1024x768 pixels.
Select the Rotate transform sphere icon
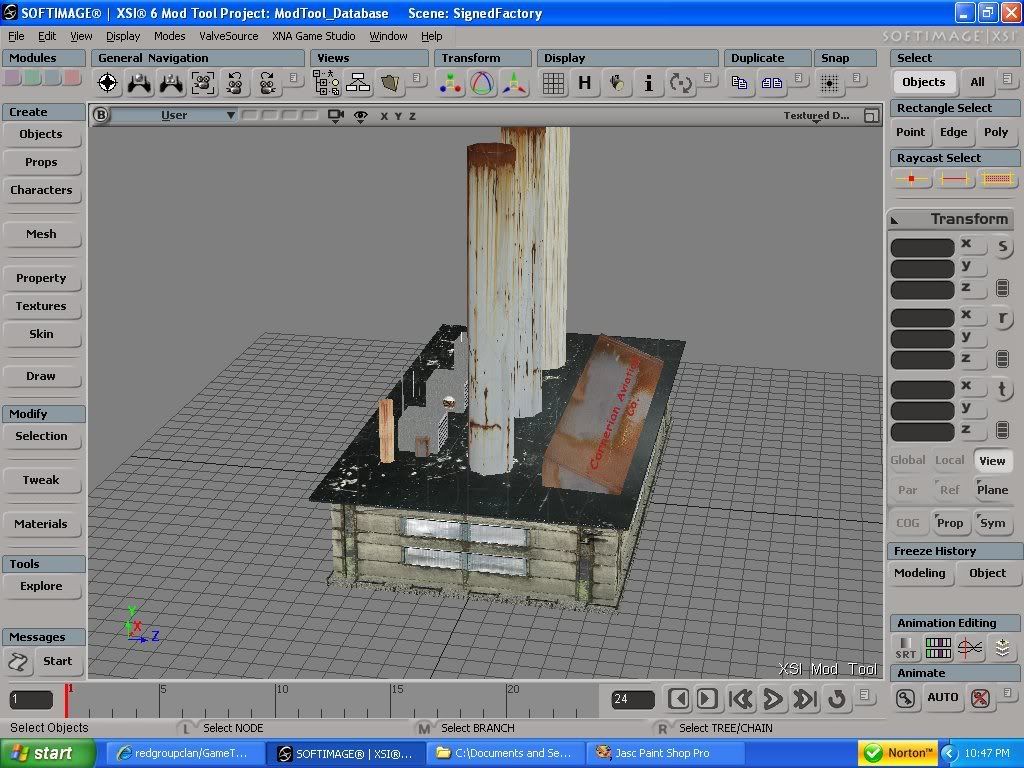pyautogui.click(x=482, y=83)
